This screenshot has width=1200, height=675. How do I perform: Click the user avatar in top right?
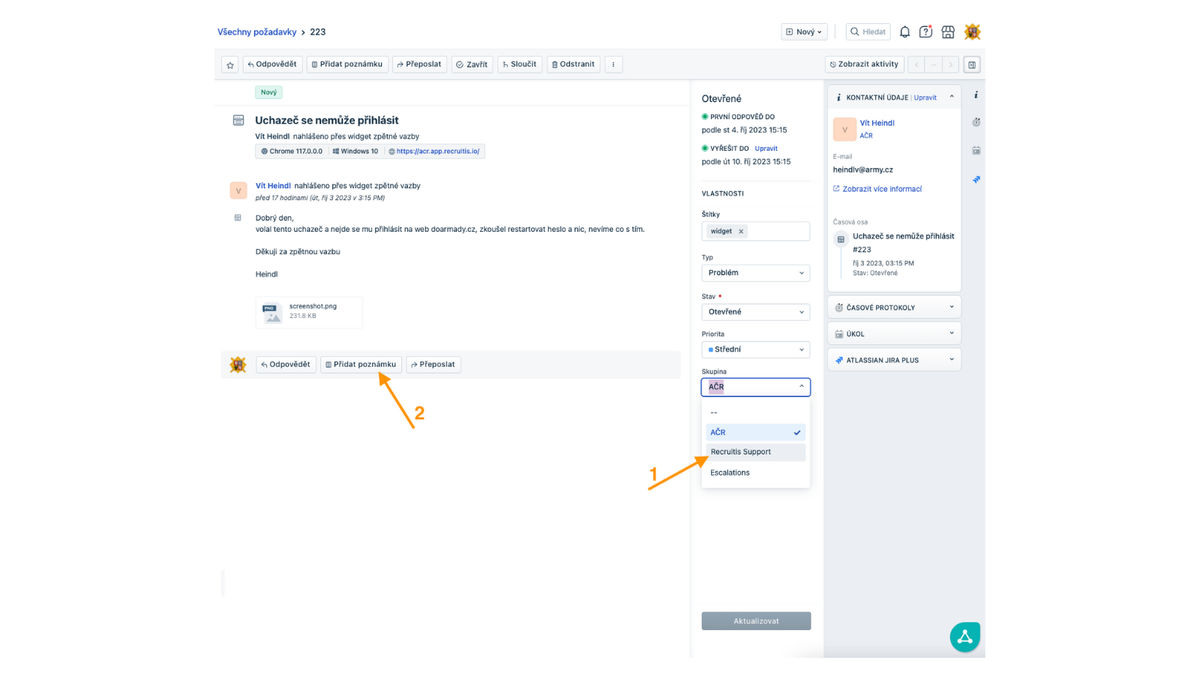[972, 32]
